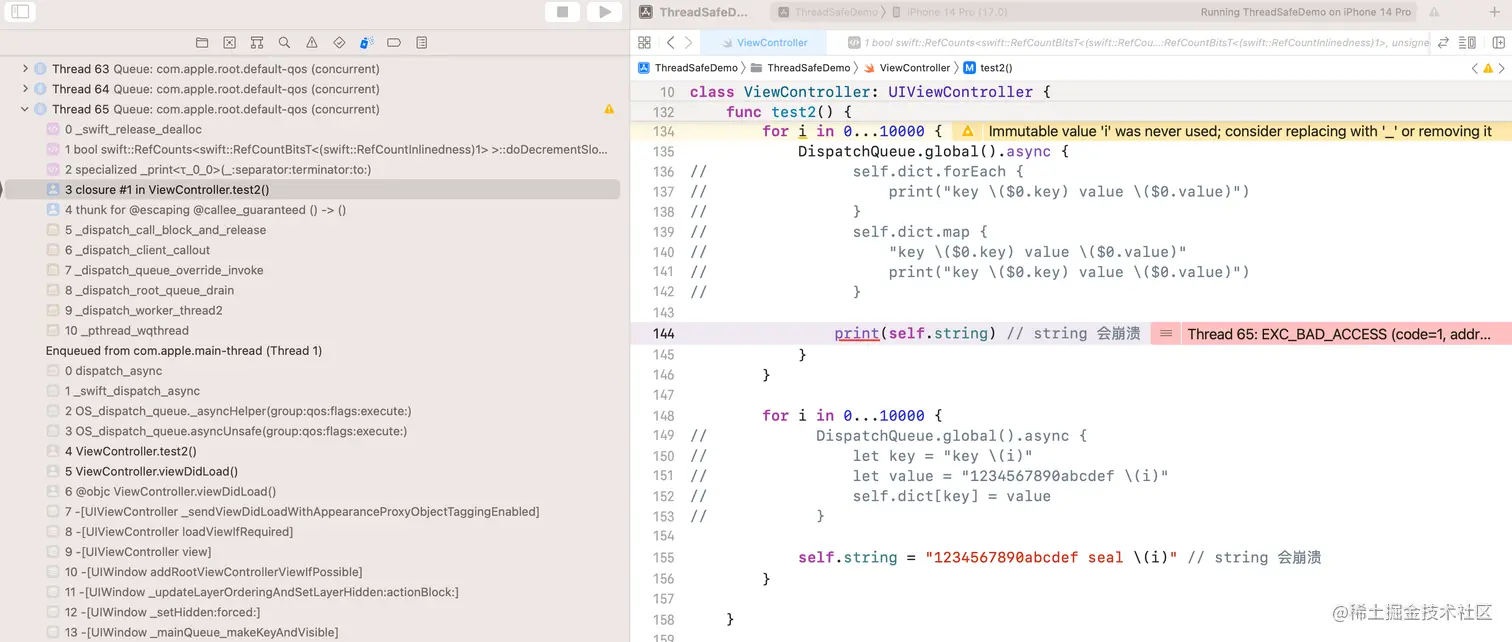Click ViewController in the jump bar
Image resolution: width=1512 pixels, height=642 pixels.
coord(907,68)
